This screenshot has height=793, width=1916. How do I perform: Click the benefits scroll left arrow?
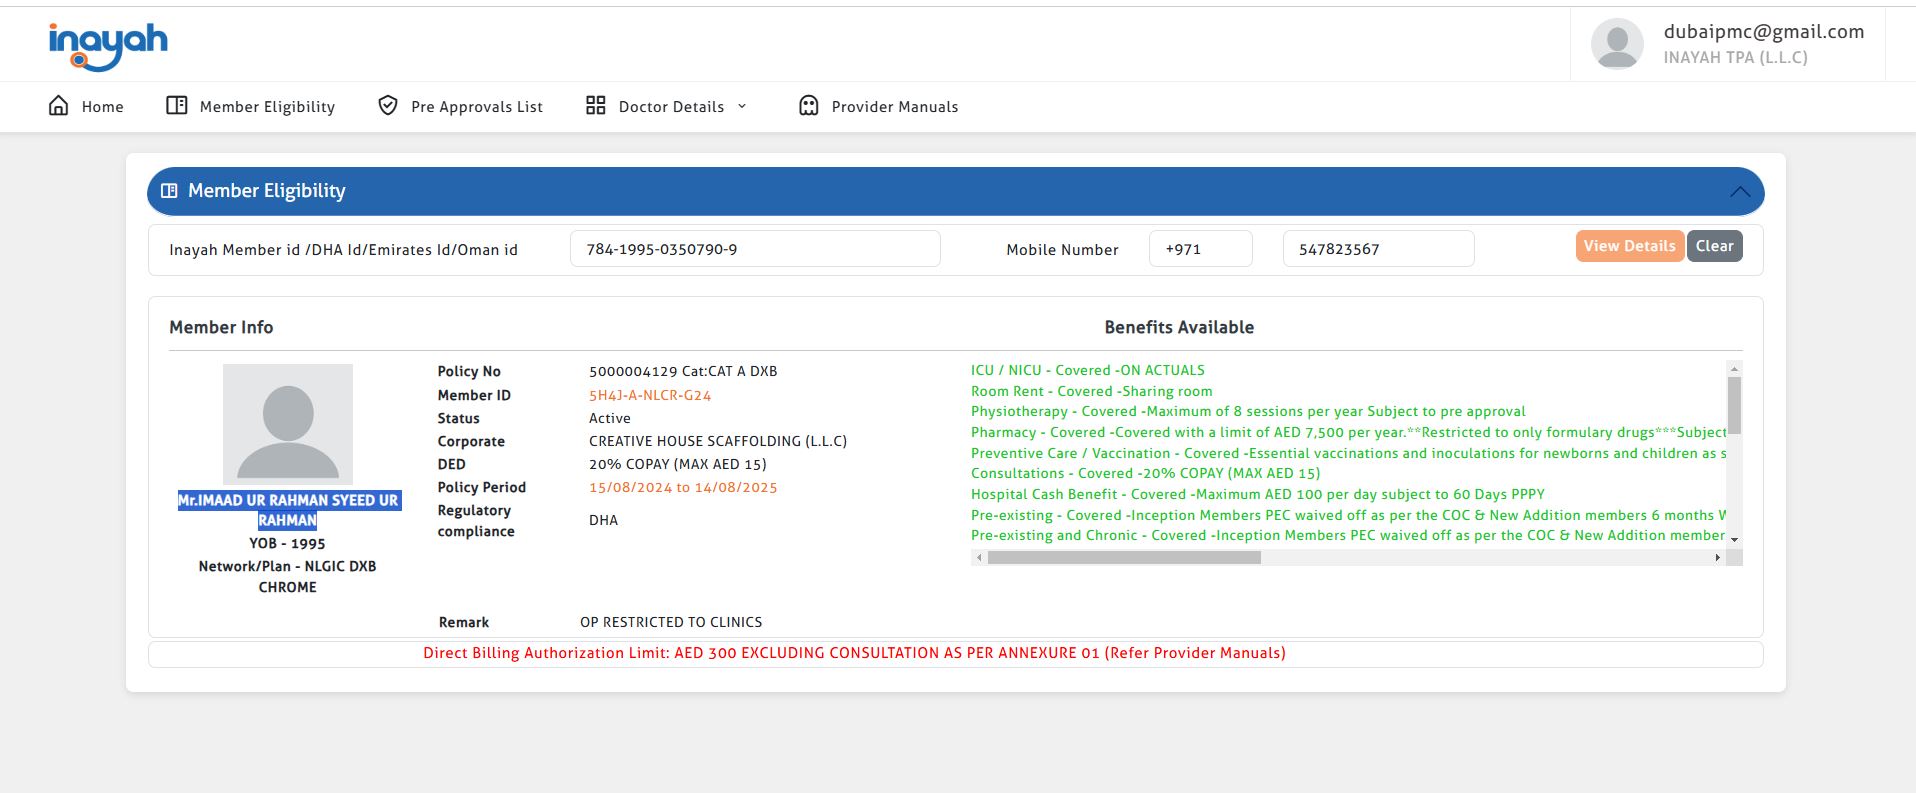point(979,558)
